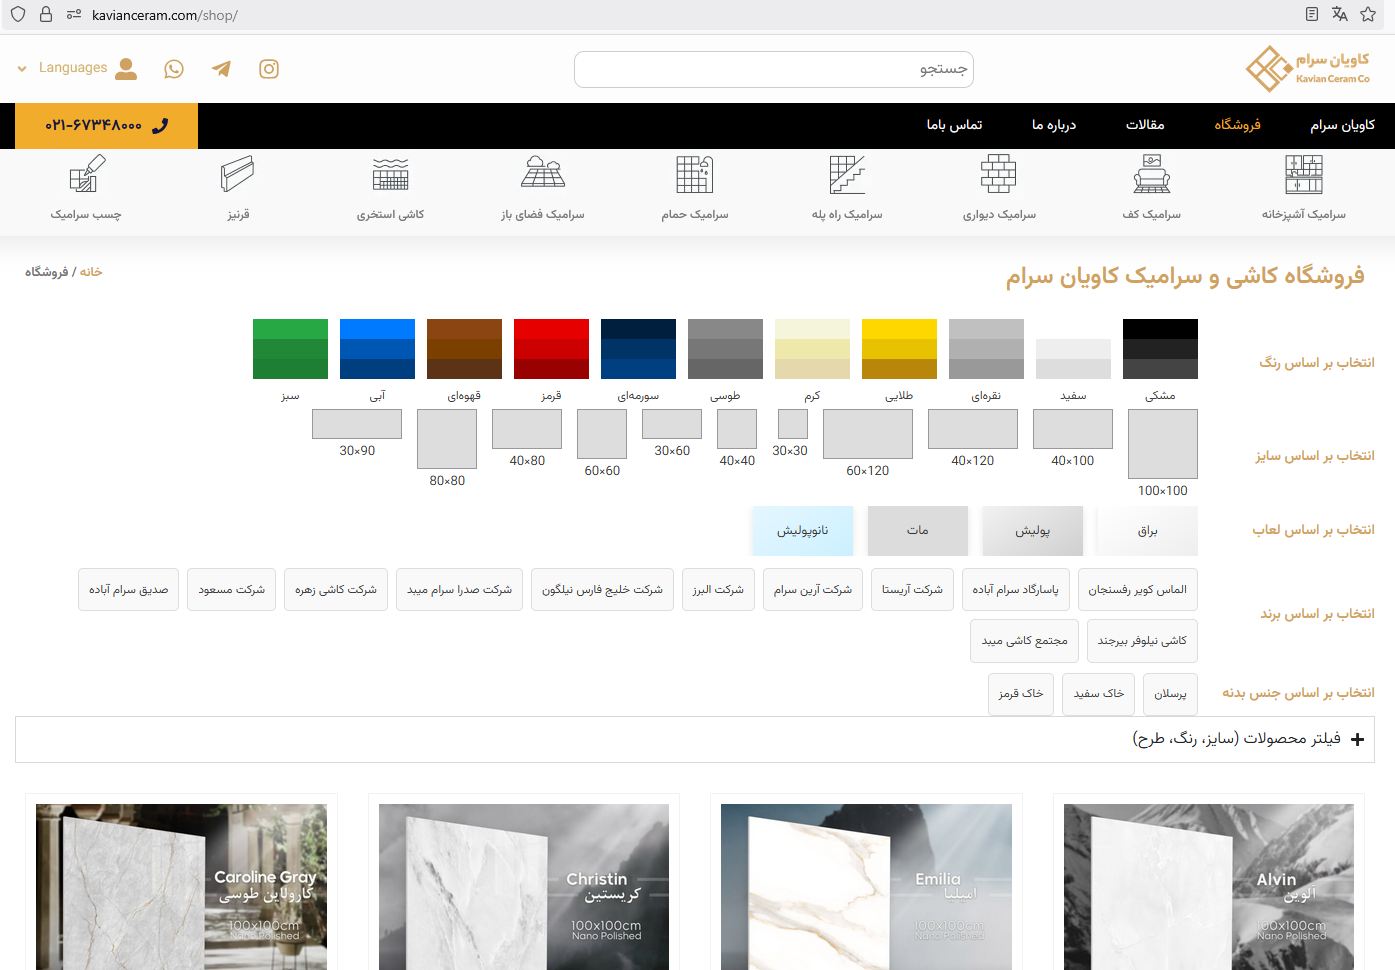Click the bookmark star in address bar
Image resolution: width=1395 pixels, height=970 pixels.
pyautogui.click(x=1368, y=14)
